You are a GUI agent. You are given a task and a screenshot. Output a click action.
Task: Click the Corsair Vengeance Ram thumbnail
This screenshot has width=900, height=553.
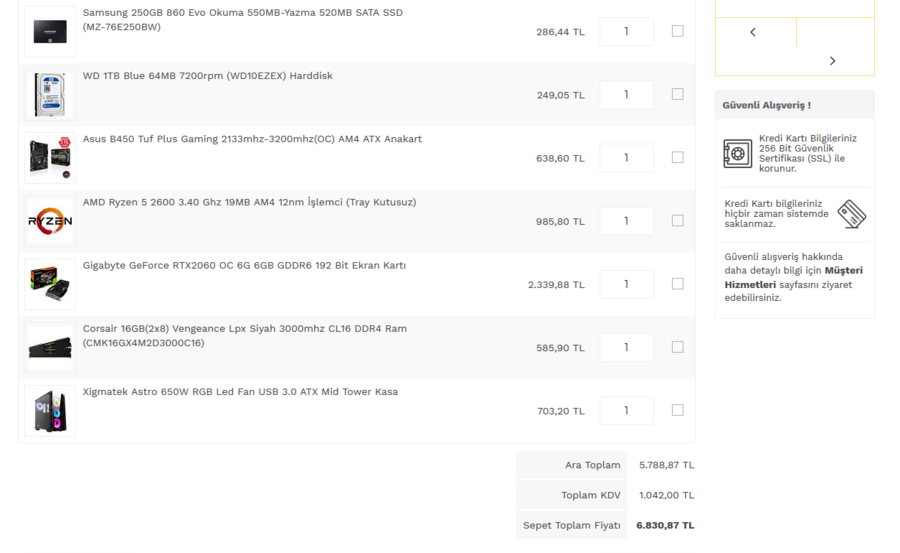click(x=50, y=347)
